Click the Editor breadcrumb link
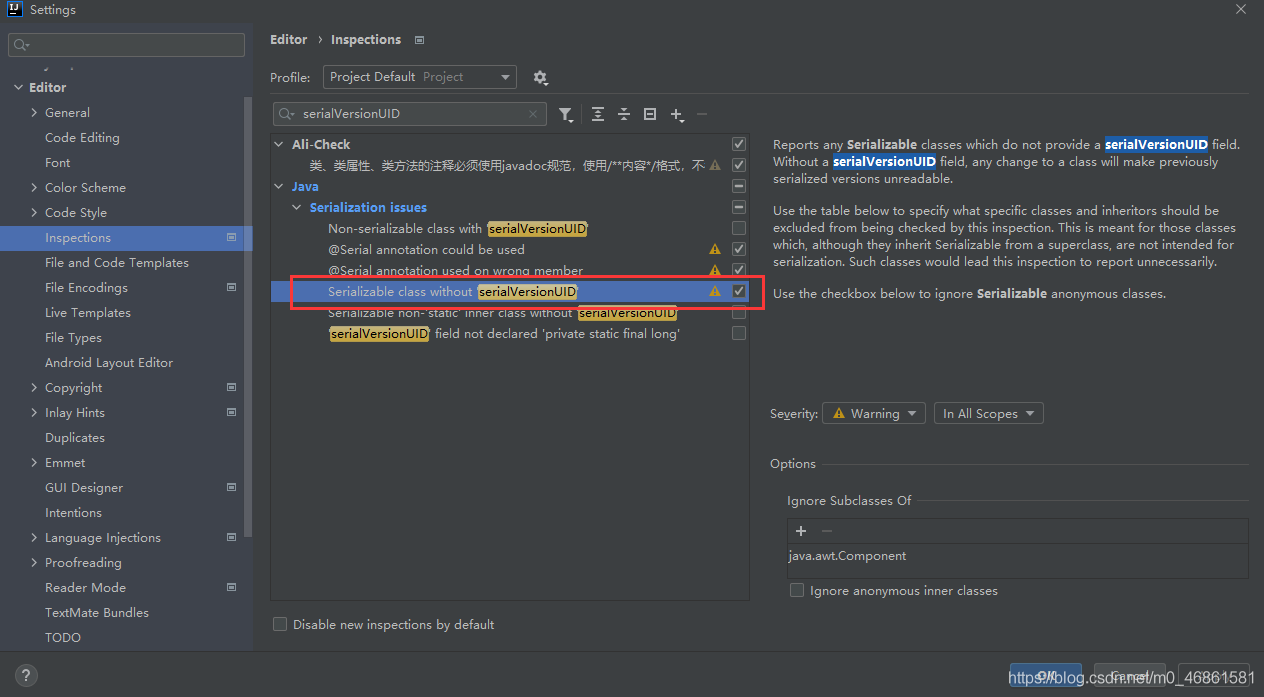 289,40
